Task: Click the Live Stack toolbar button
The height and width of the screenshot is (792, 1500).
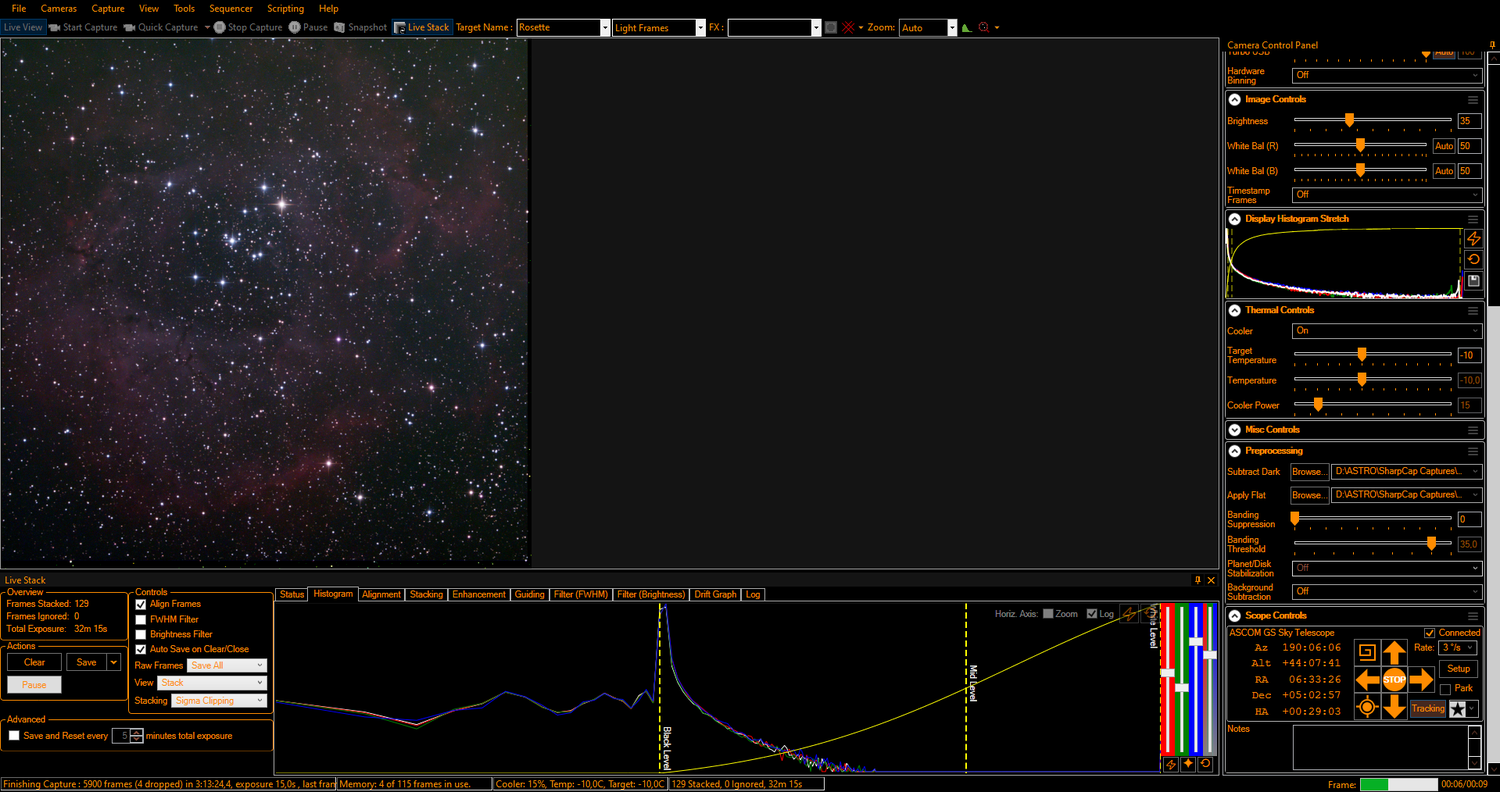Action: coord(421,28)
